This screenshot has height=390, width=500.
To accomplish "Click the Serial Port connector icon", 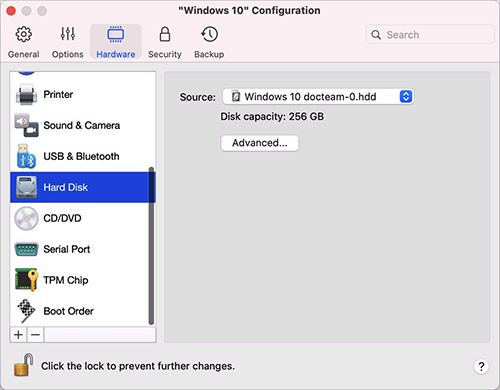I will pos(26,249).
